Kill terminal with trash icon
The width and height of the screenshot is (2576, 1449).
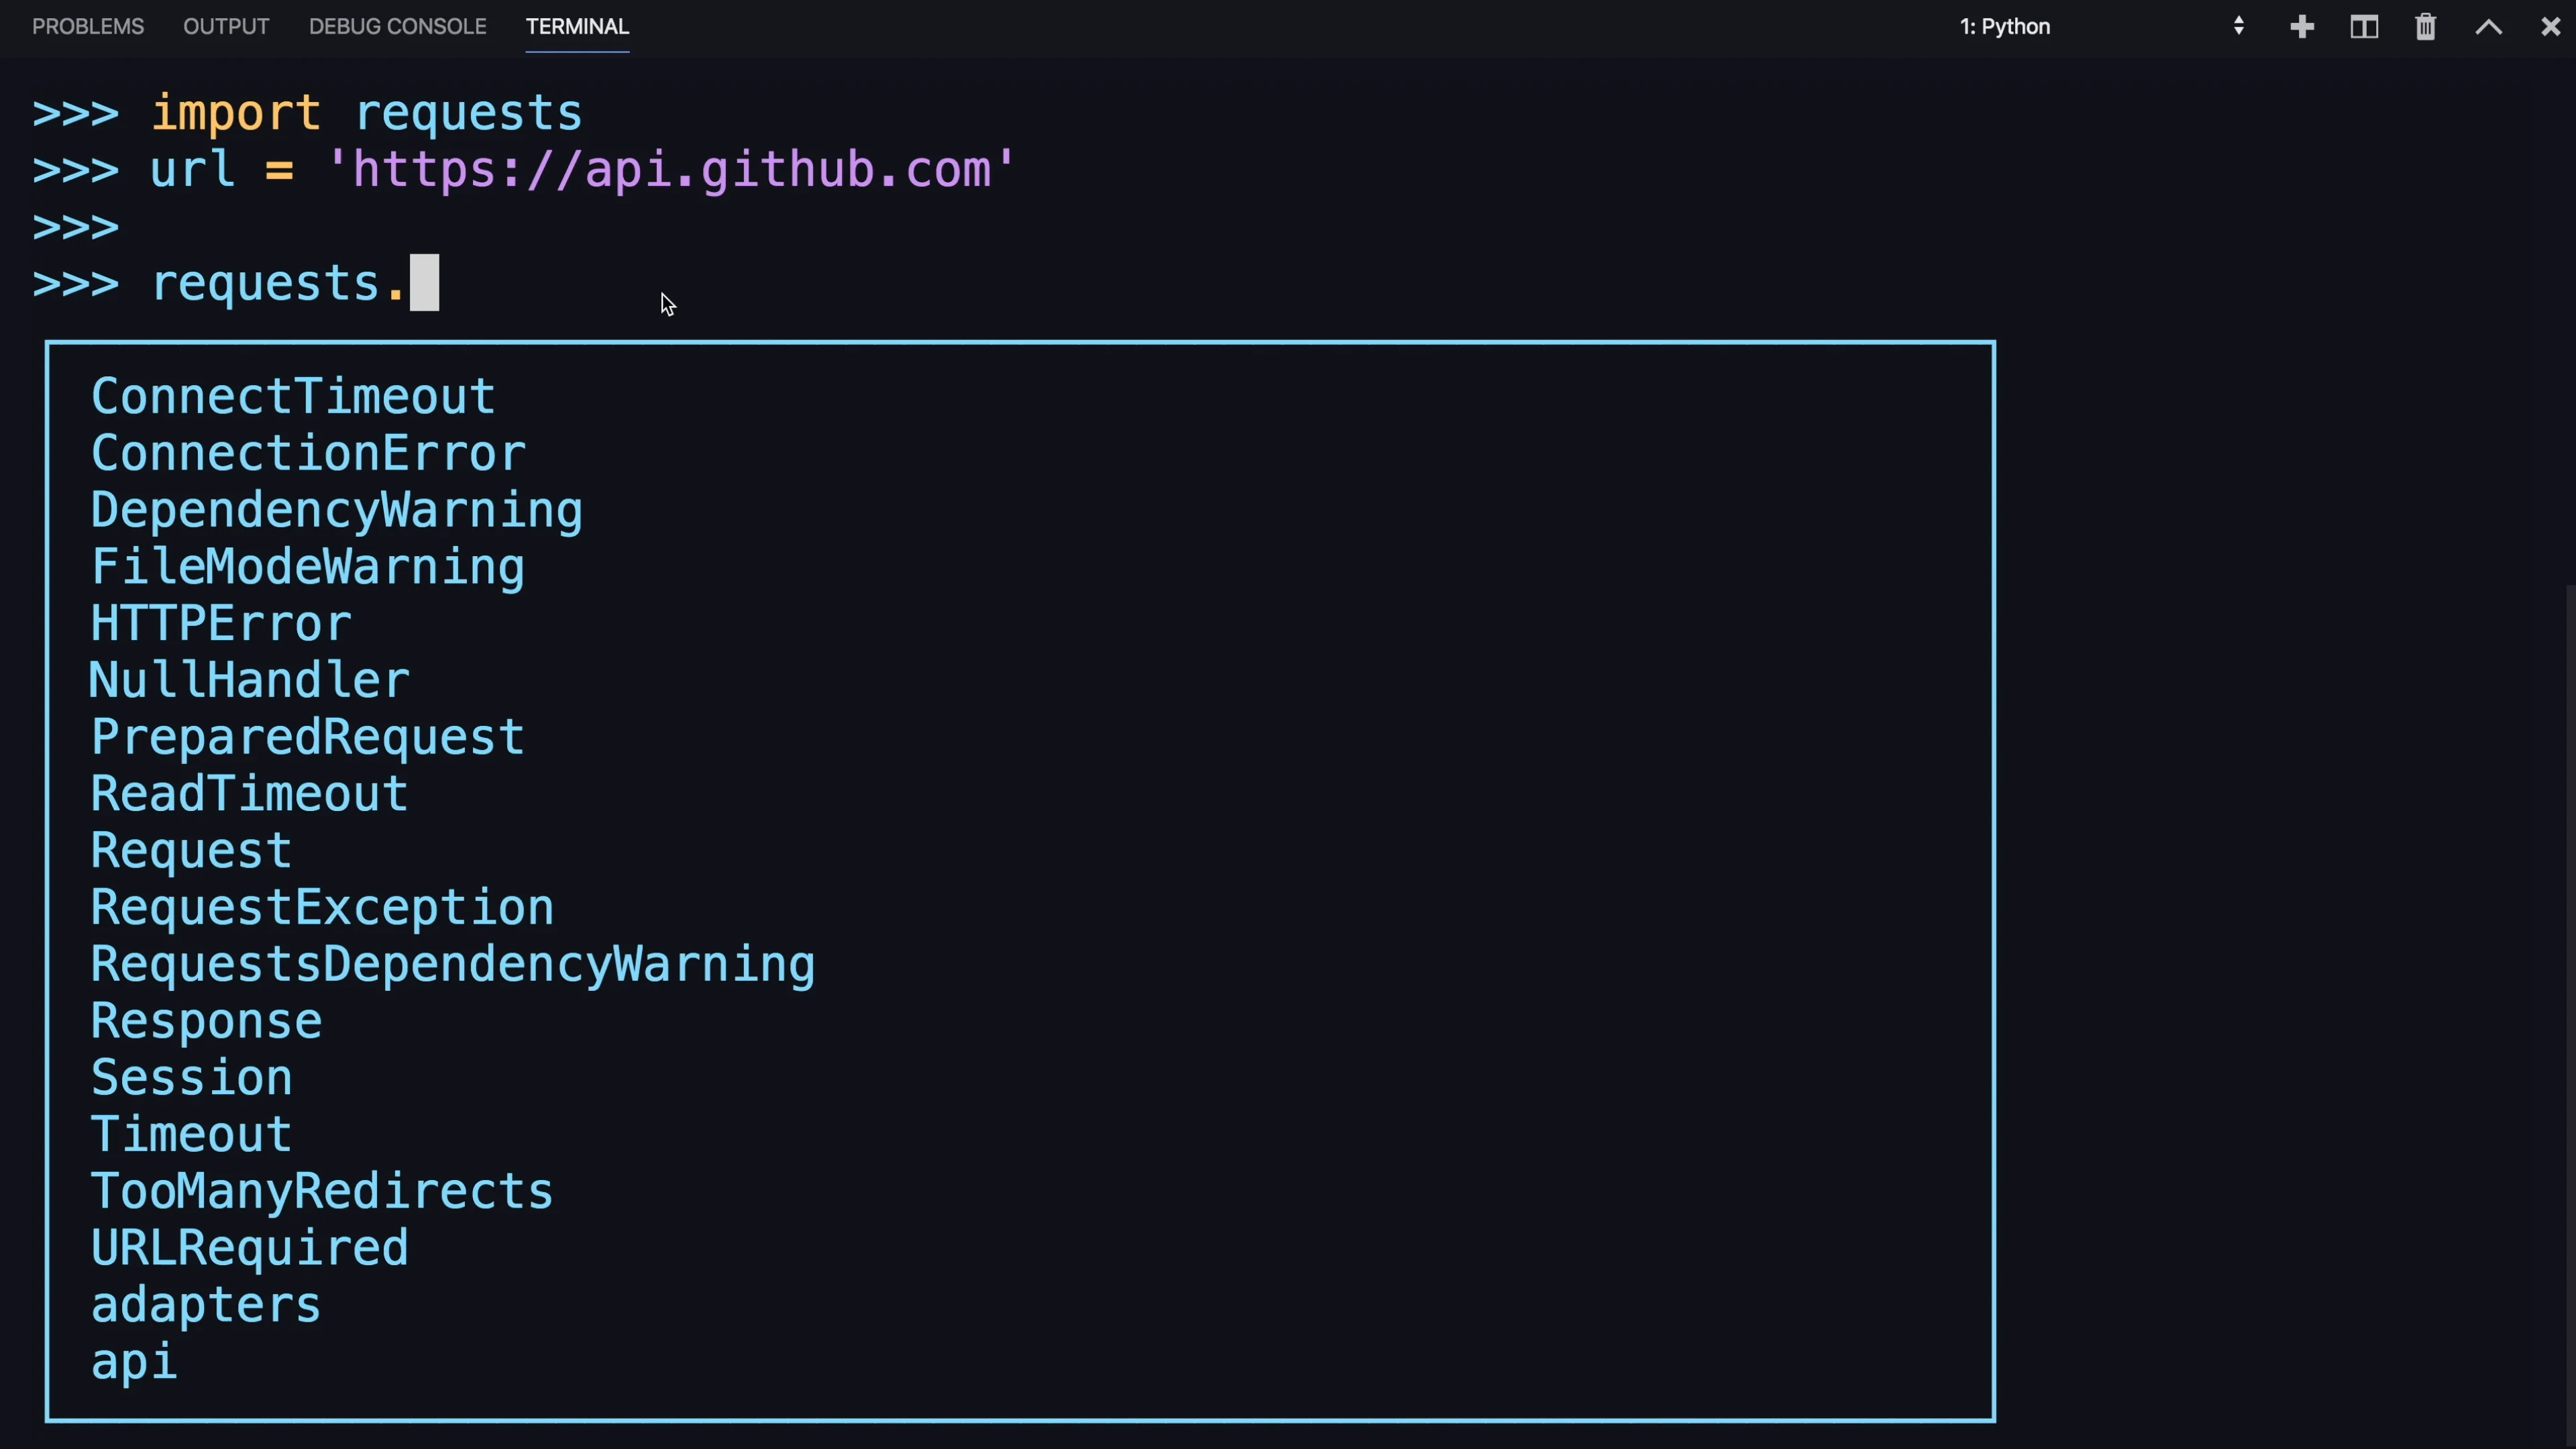(x=2426, y=27)
